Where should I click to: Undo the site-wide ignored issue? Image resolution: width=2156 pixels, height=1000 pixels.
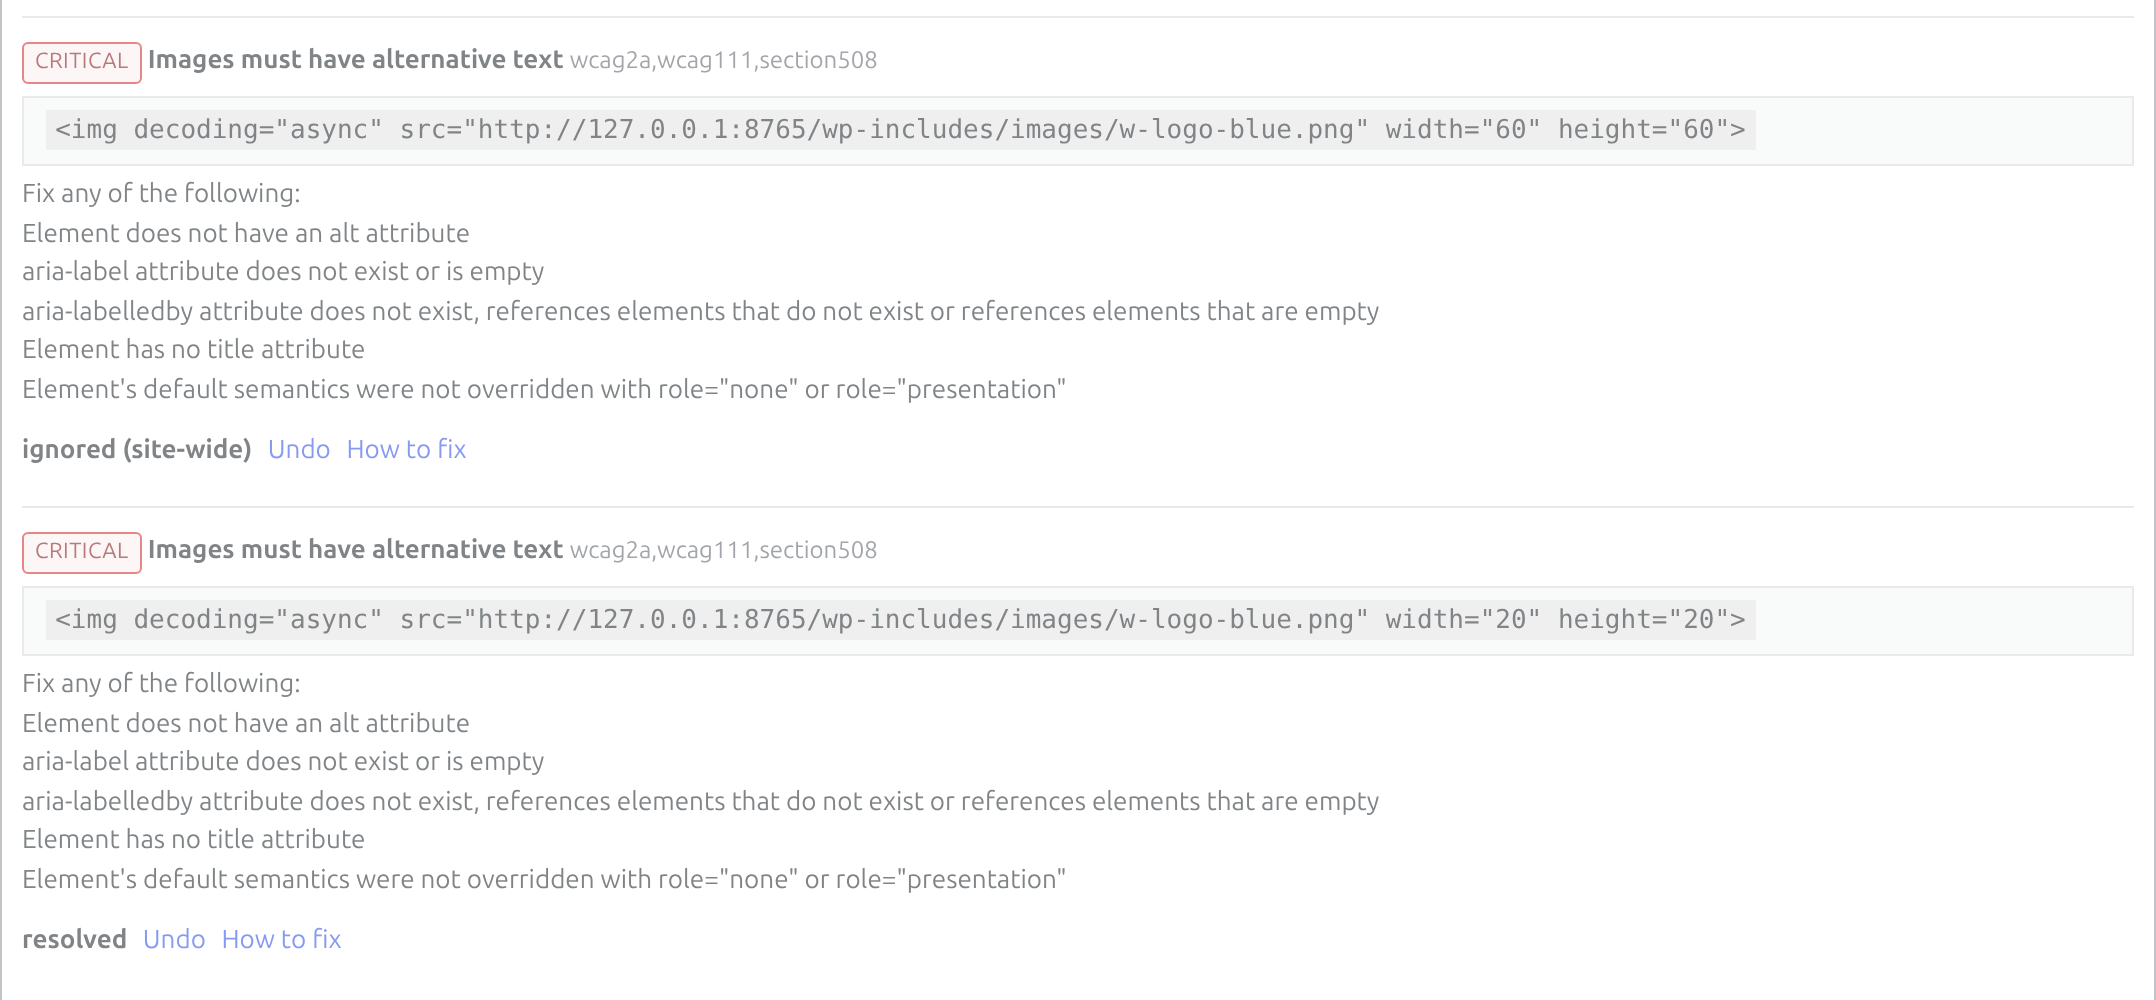click(299, 449)
